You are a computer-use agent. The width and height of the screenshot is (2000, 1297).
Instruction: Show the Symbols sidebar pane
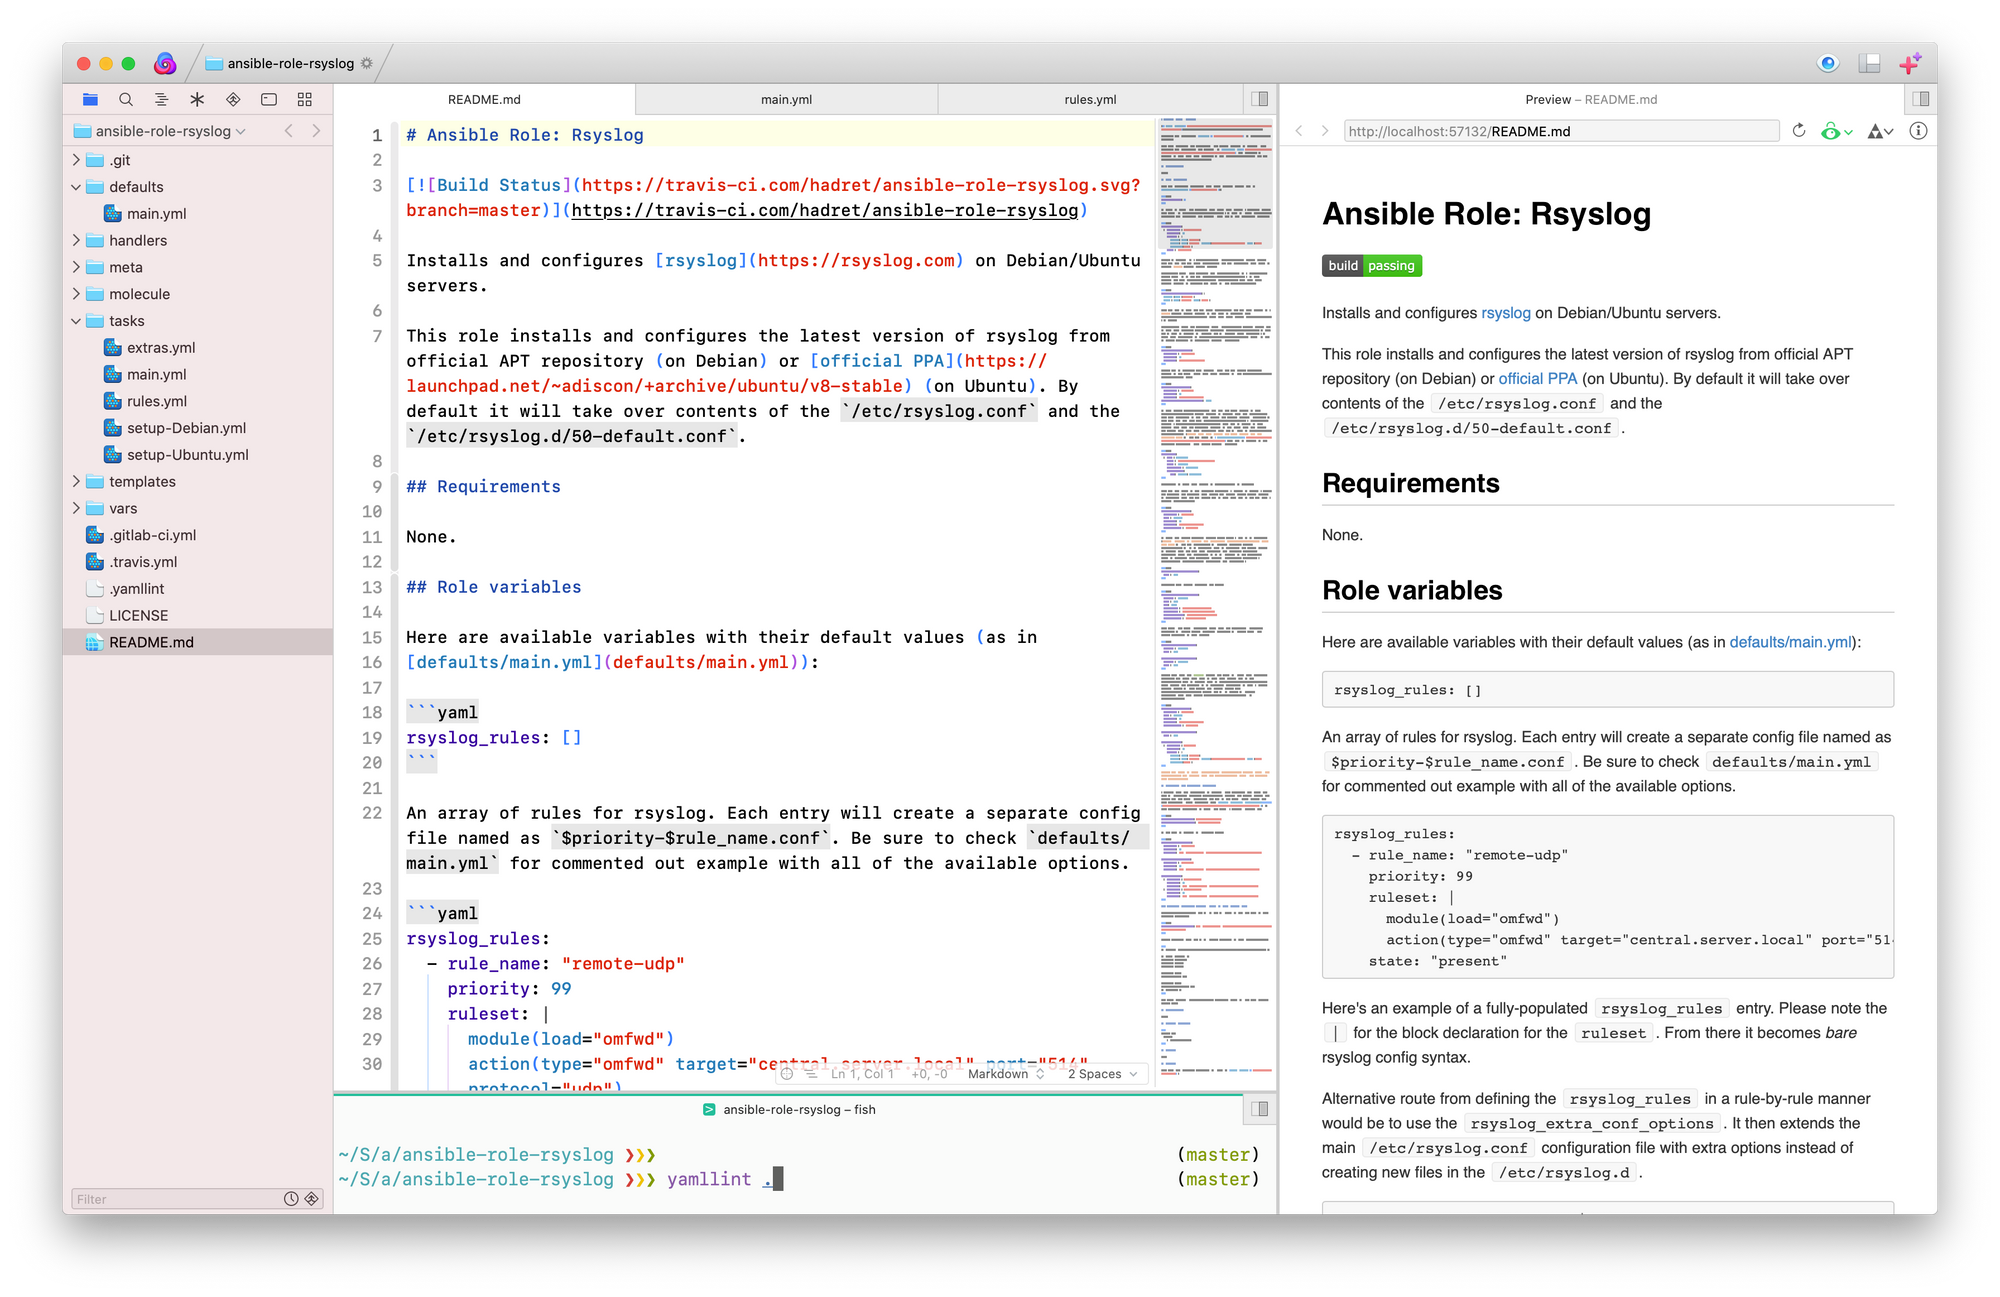161,99
